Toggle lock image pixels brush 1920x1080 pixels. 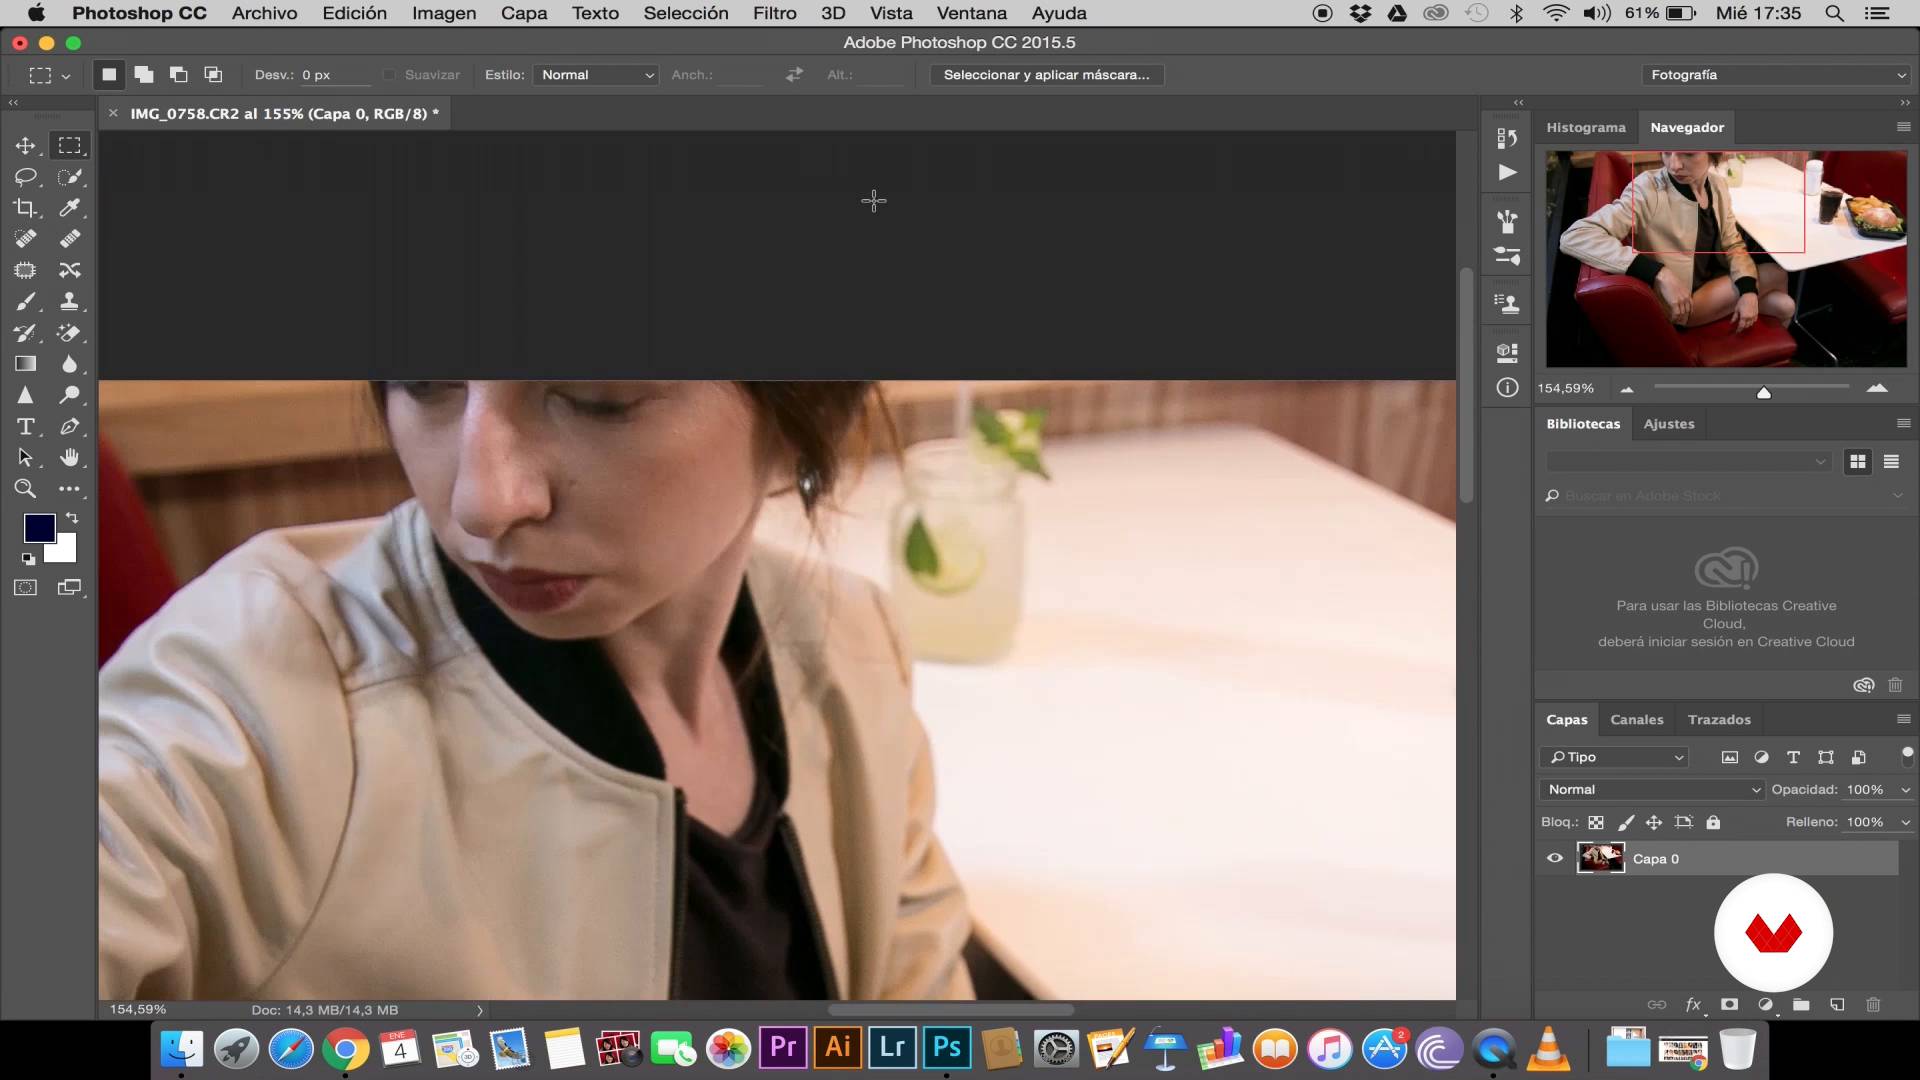pos(1626,822)
